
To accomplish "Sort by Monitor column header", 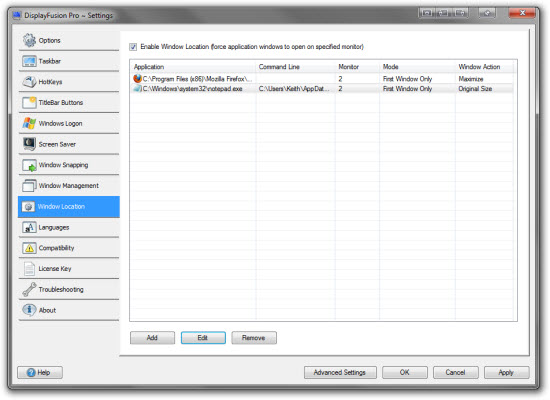I will coord(357,67).
